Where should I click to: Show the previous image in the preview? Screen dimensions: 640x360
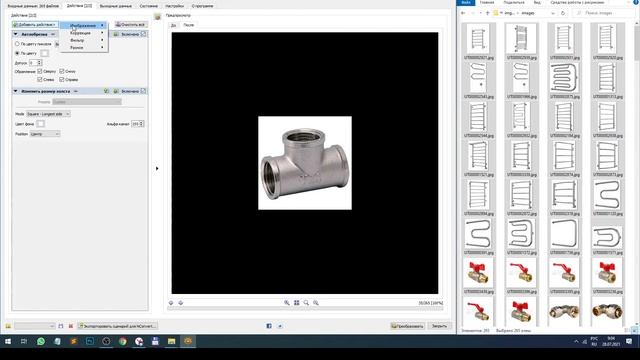pyautogui.click(x=171, y=303)
